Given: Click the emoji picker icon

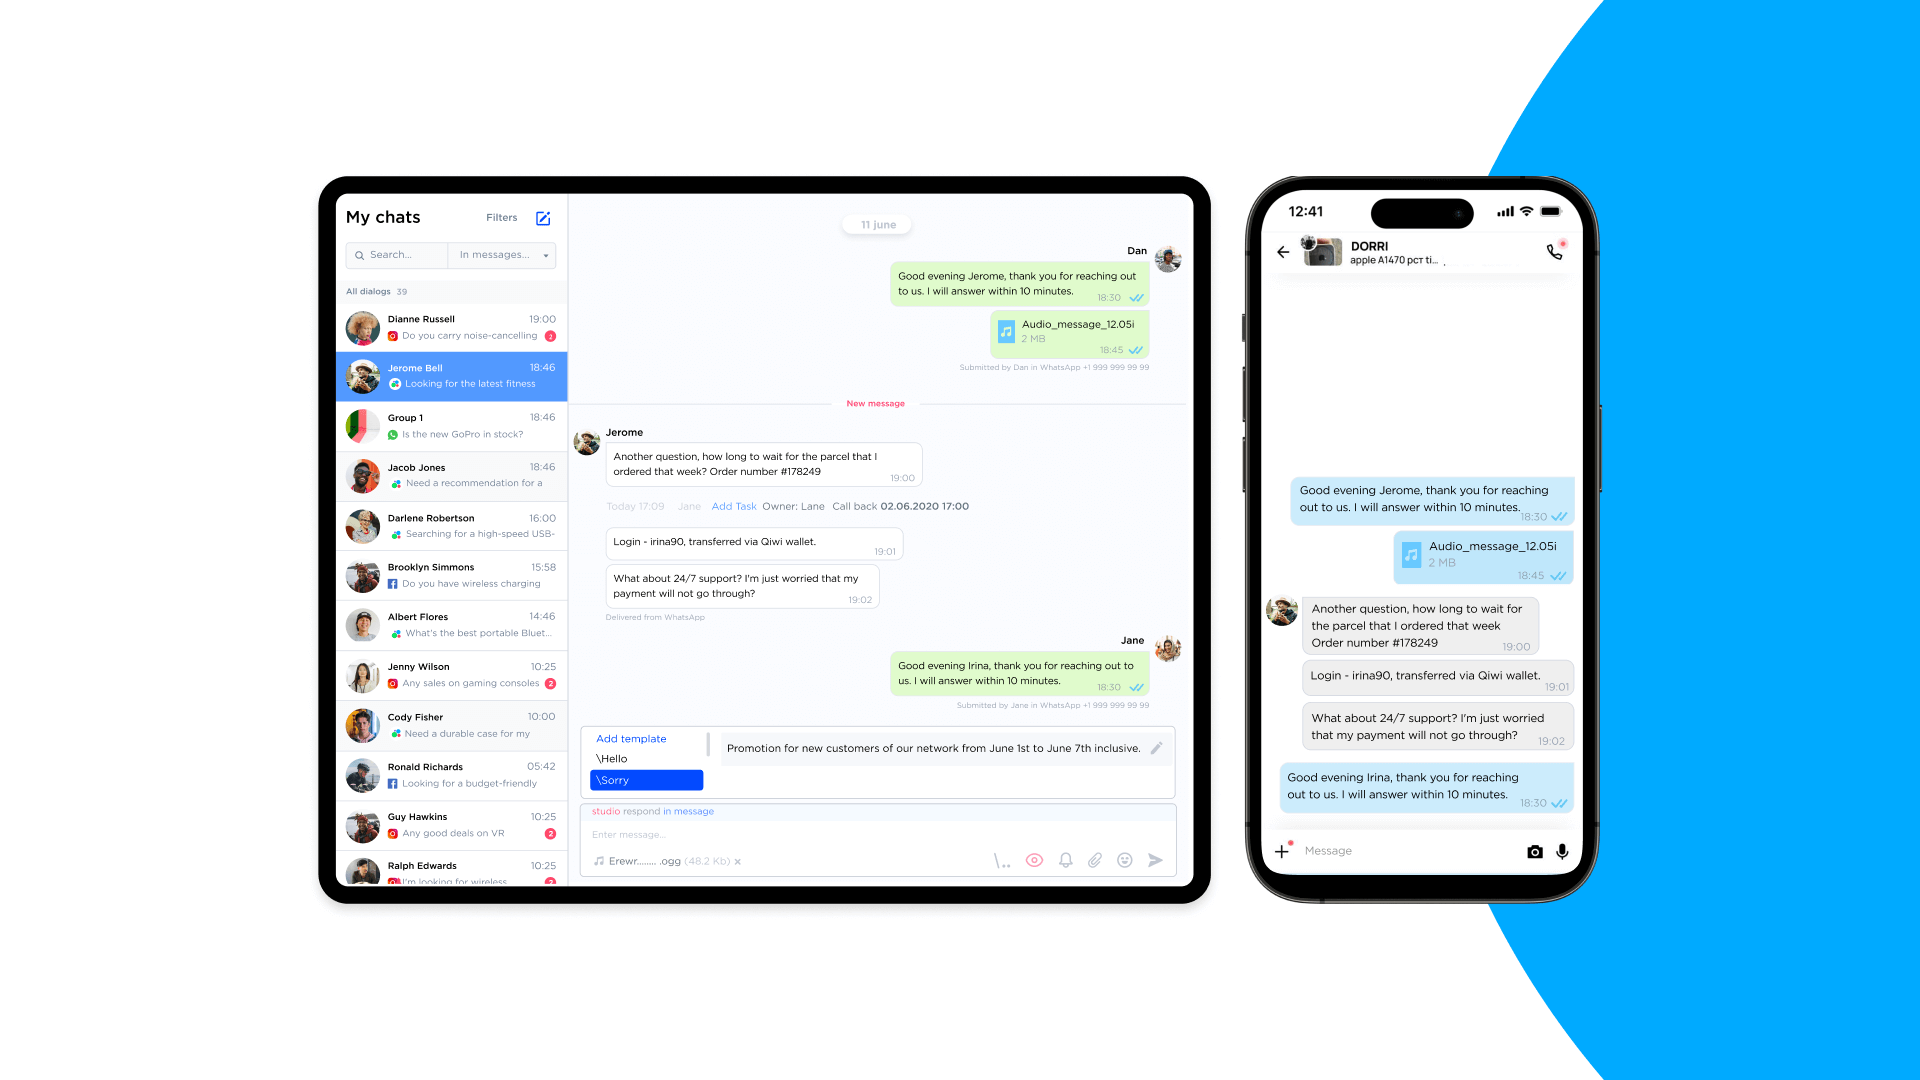Looking at the screenshot, I should pos(1125,860).
